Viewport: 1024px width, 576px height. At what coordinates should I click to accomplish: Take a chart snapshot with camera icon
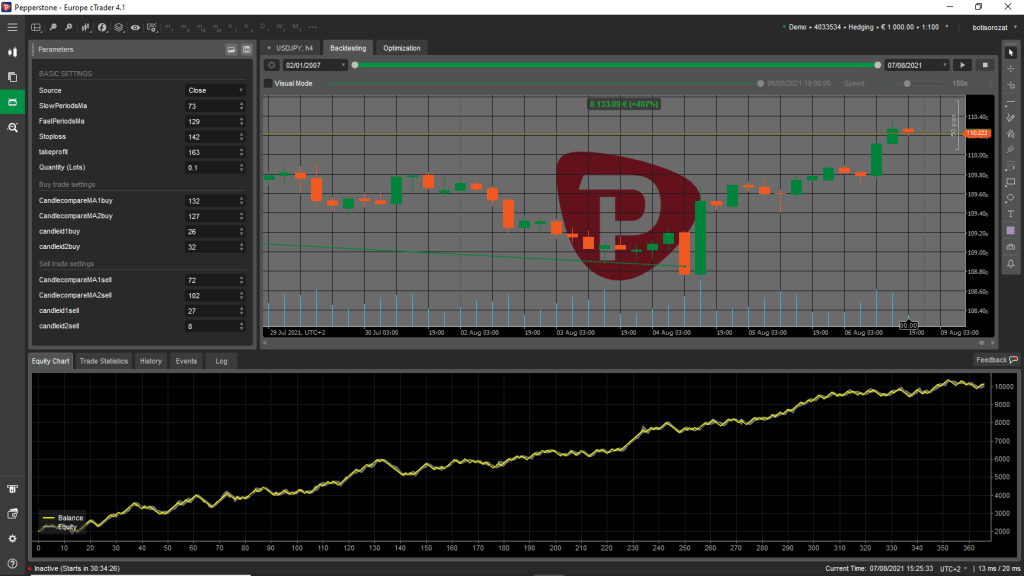(1011, 246)
